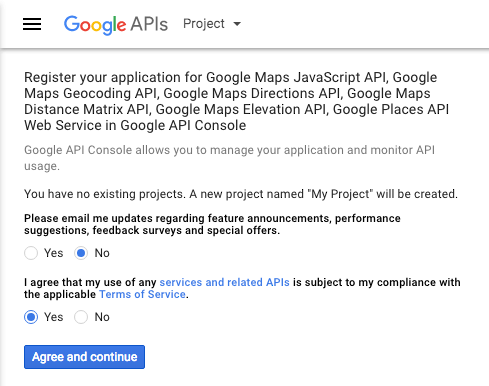Viewport: 489px width, 386px height.
Task: Click the Yes text label under email updates
Action: (x=54, y=253)
